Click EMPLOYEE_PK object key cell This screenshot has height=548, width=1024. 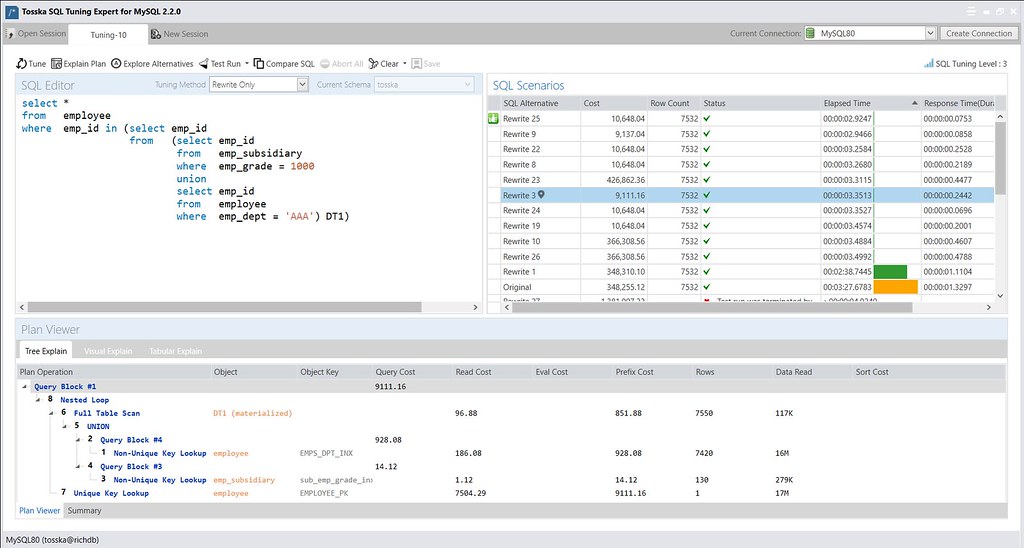tap(324, 493)
